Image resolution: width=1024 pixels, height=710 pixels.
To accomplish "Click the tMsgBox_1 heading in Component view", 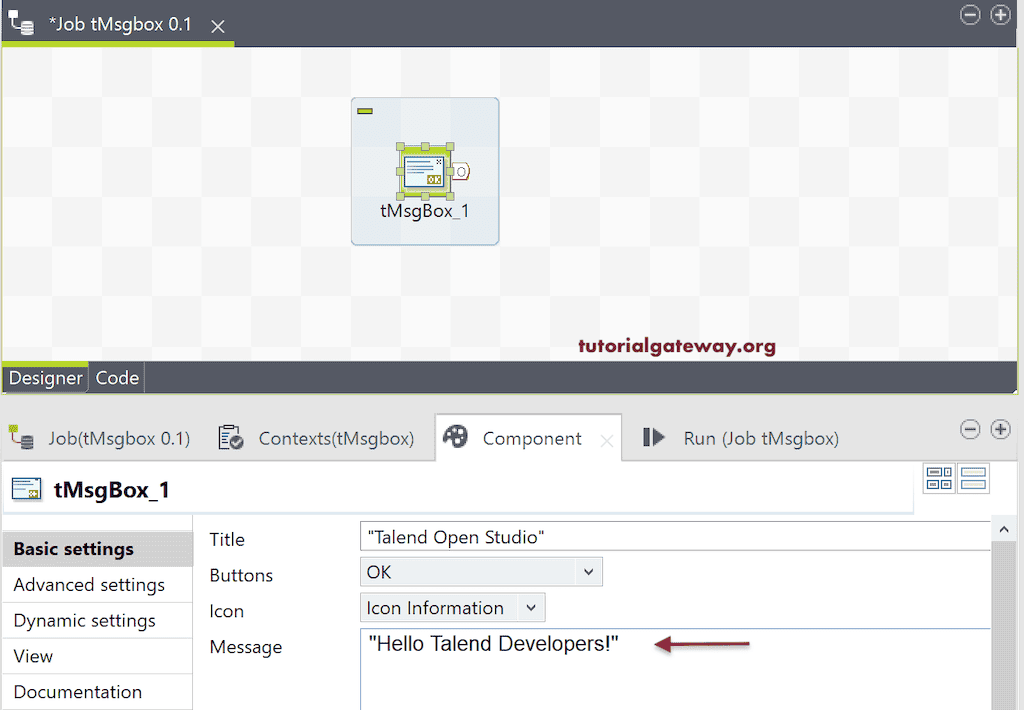I will [x=112, y=489].
